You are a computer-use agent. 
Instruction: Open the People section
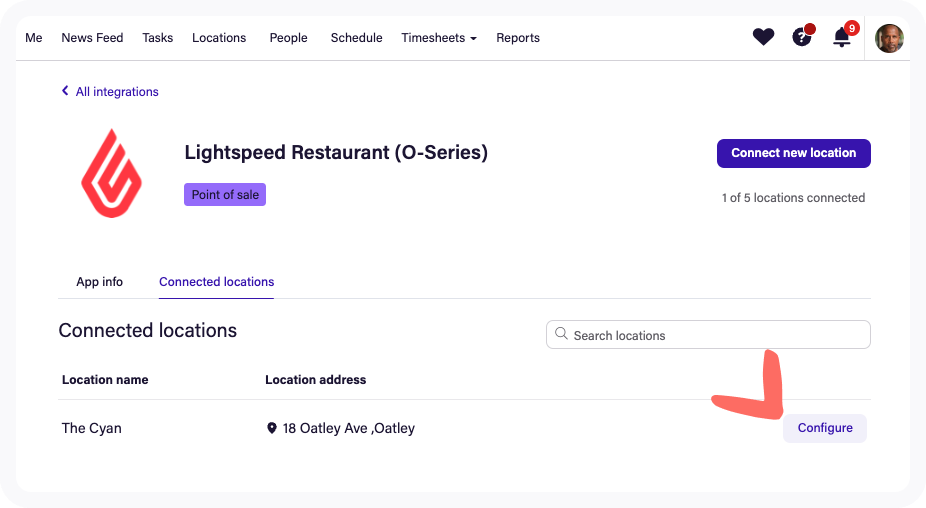tap(288, 38)
